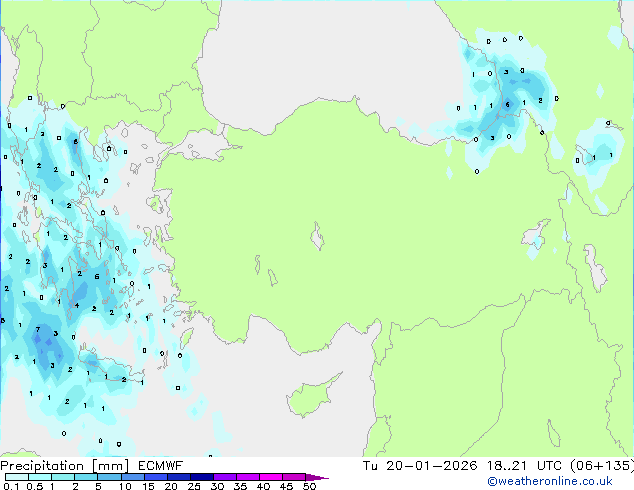Pick the magenta swatch between 40 and 45
Viewport: 634px width, 490px height.
point(271,477)
